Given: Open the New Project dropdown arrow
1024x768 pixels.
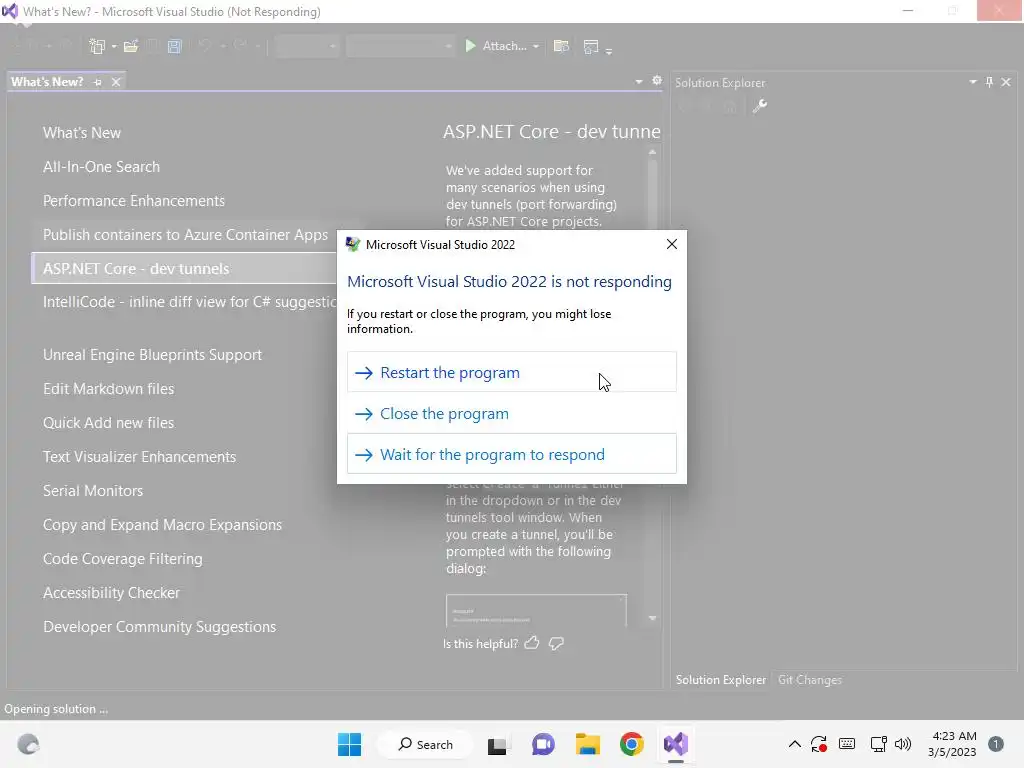Looking at the screenshot, I should 114,46.
